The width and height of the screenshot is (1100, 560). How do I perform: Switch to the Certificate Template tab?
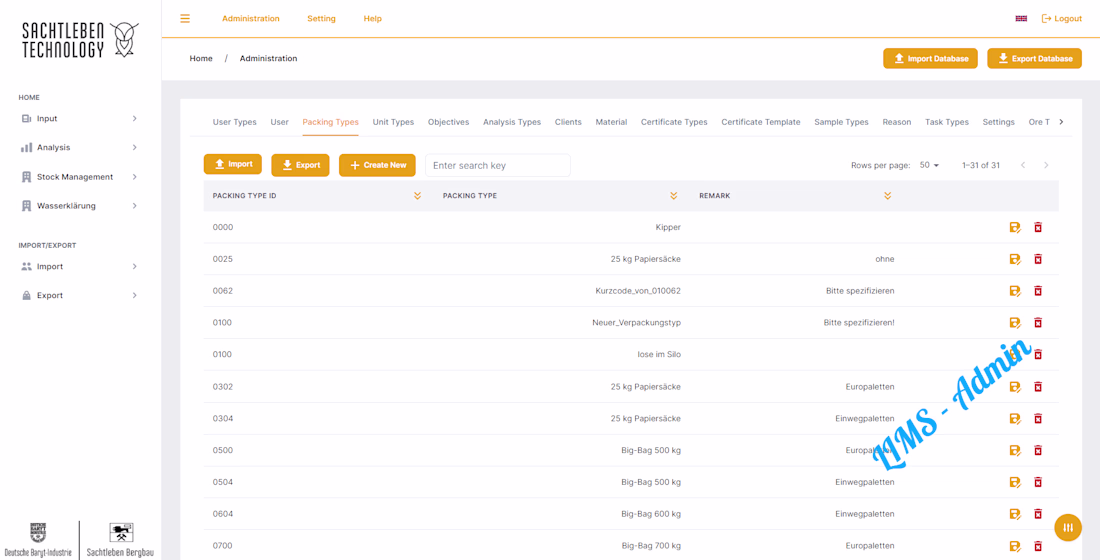(x=760, y=122)
